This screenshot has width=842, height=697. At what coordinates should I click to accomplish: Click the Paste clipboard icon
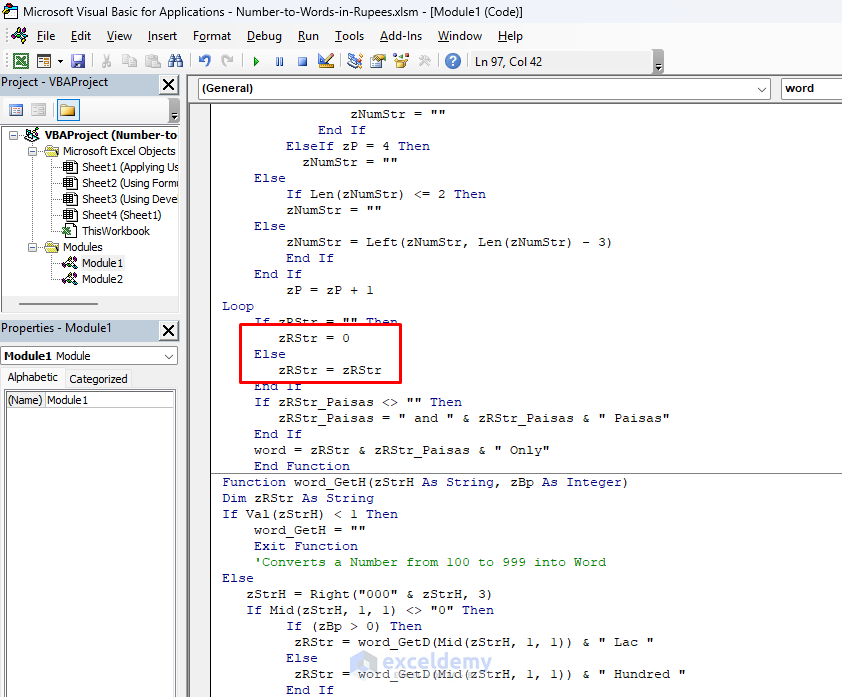(153, 61)
